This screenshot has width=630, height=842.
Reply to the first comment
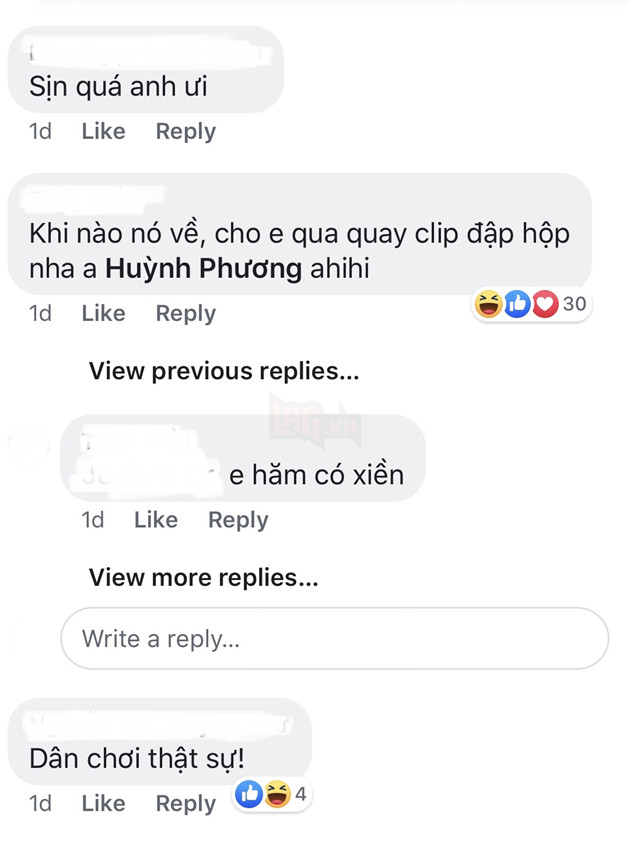pyautogui.click(x=184, y=131)
